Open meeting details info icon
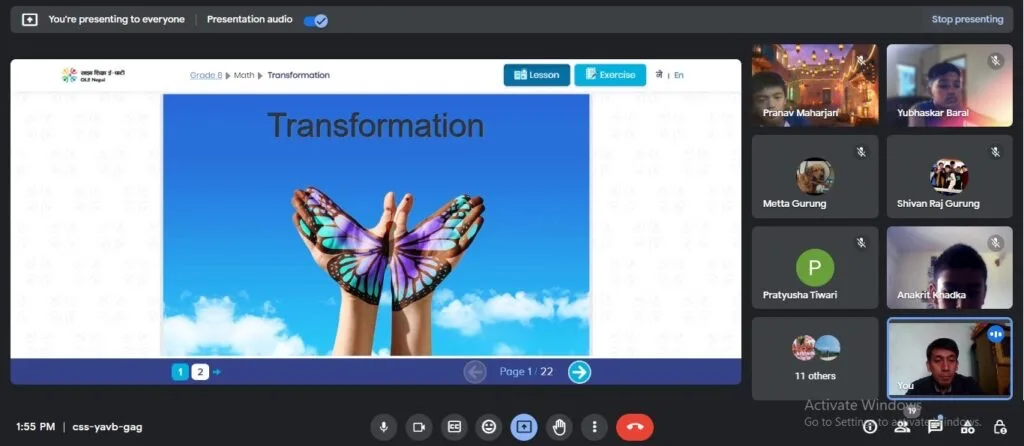 click(x=870, y=427)
